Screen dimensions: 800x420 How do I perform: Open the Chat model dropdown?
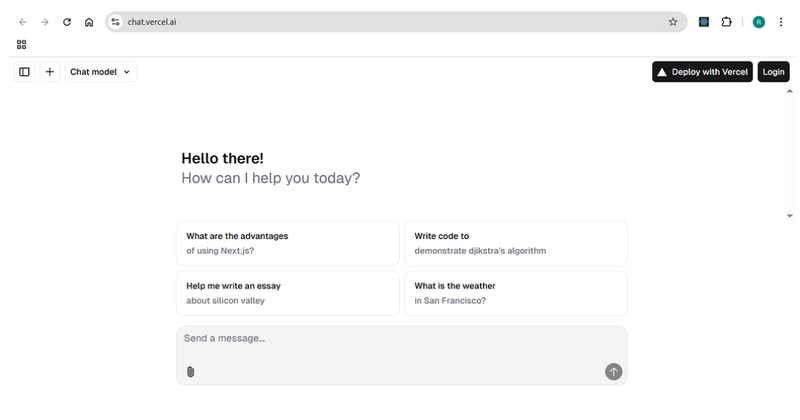[x=101, y=72]
